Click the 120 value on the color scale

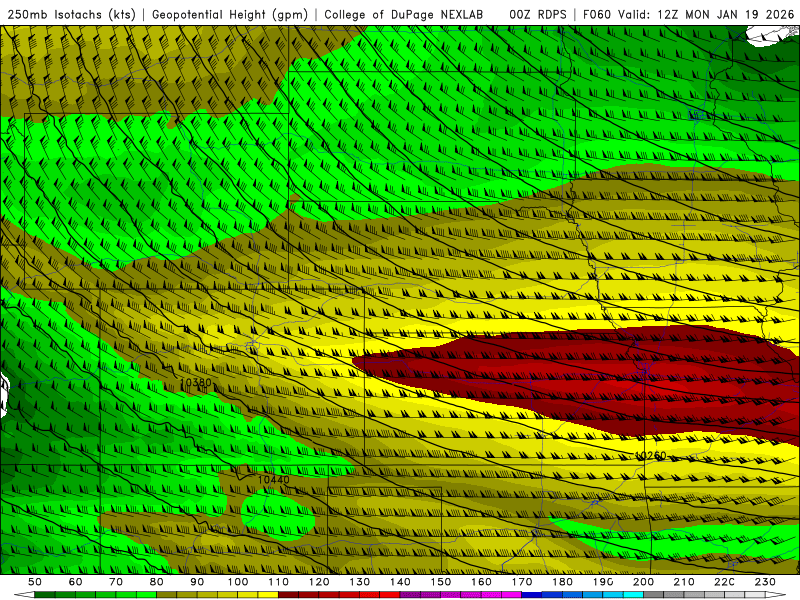[x=319, y=582]
